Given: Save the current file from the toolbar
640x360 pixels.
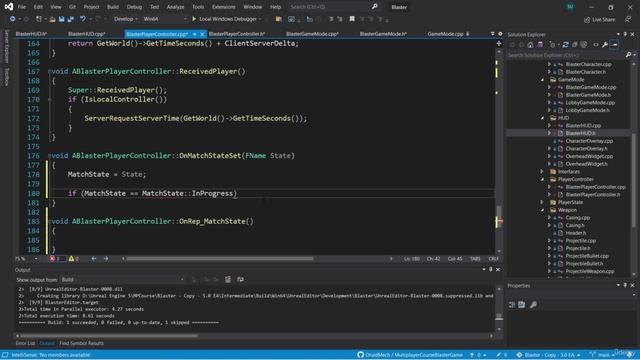Looking at the screenshot, I should click(61, 19).
